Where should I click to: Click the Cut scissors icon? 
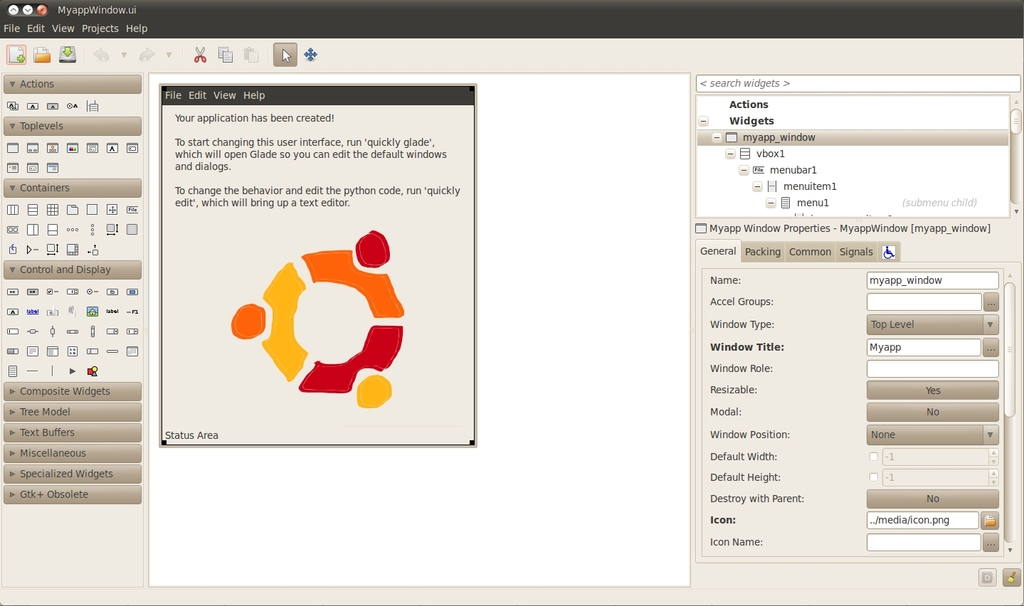point(200,55)
